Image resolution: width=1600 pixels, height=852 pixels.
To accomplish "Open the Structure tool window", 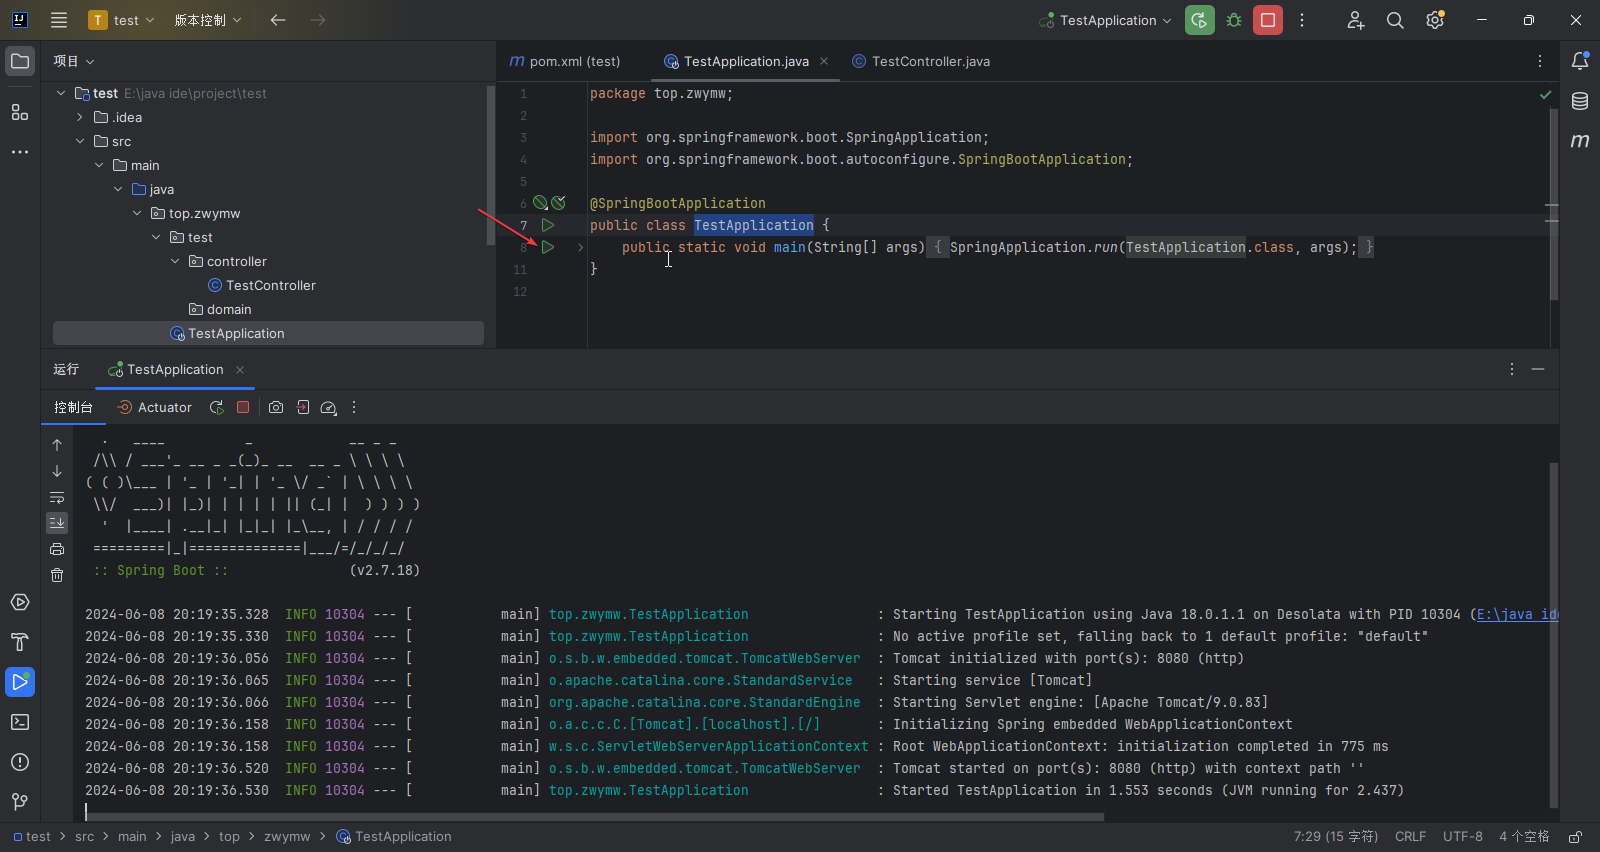I will (x=20, y=112).
